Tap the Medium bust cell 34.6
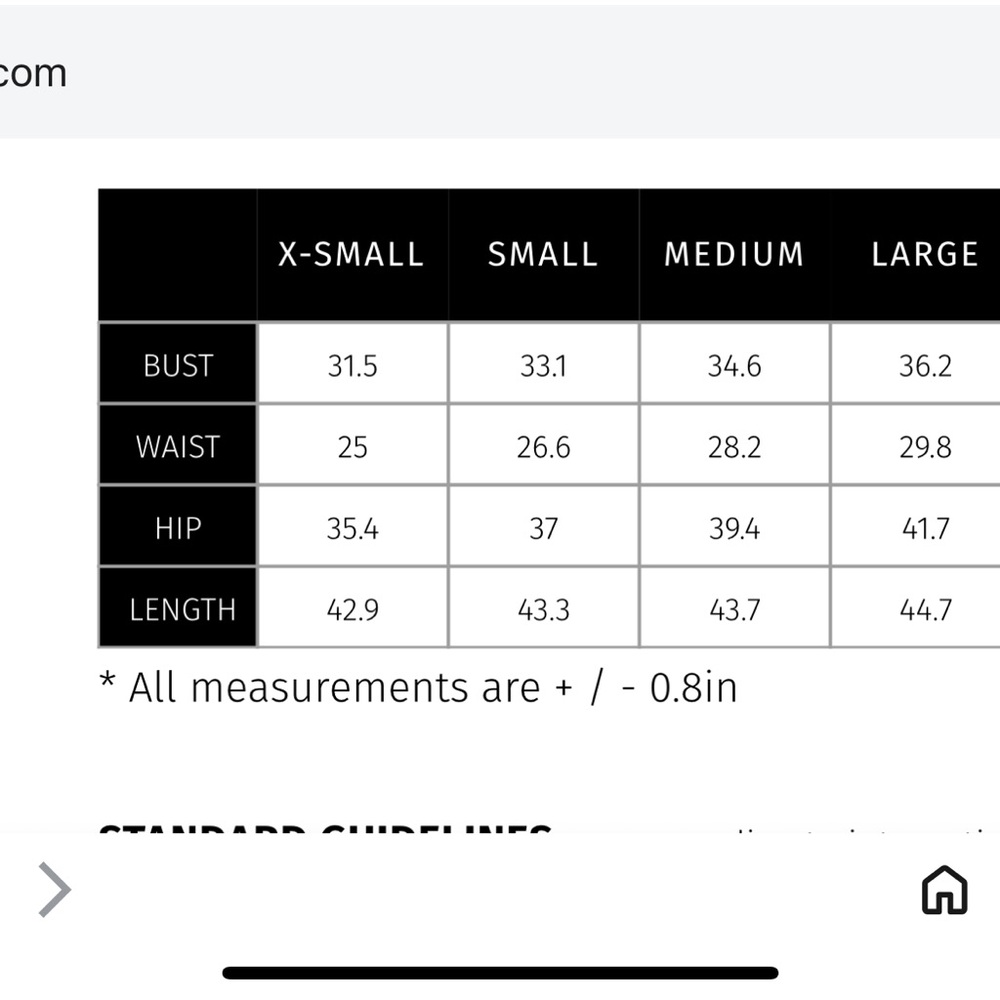Viewport: 1000px width, 1000px height. point(734,366)
